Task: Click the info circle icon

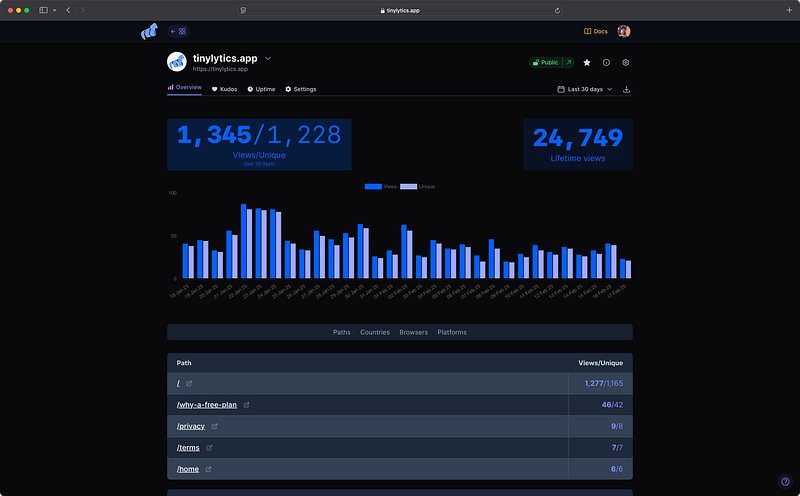Action: 606,62
